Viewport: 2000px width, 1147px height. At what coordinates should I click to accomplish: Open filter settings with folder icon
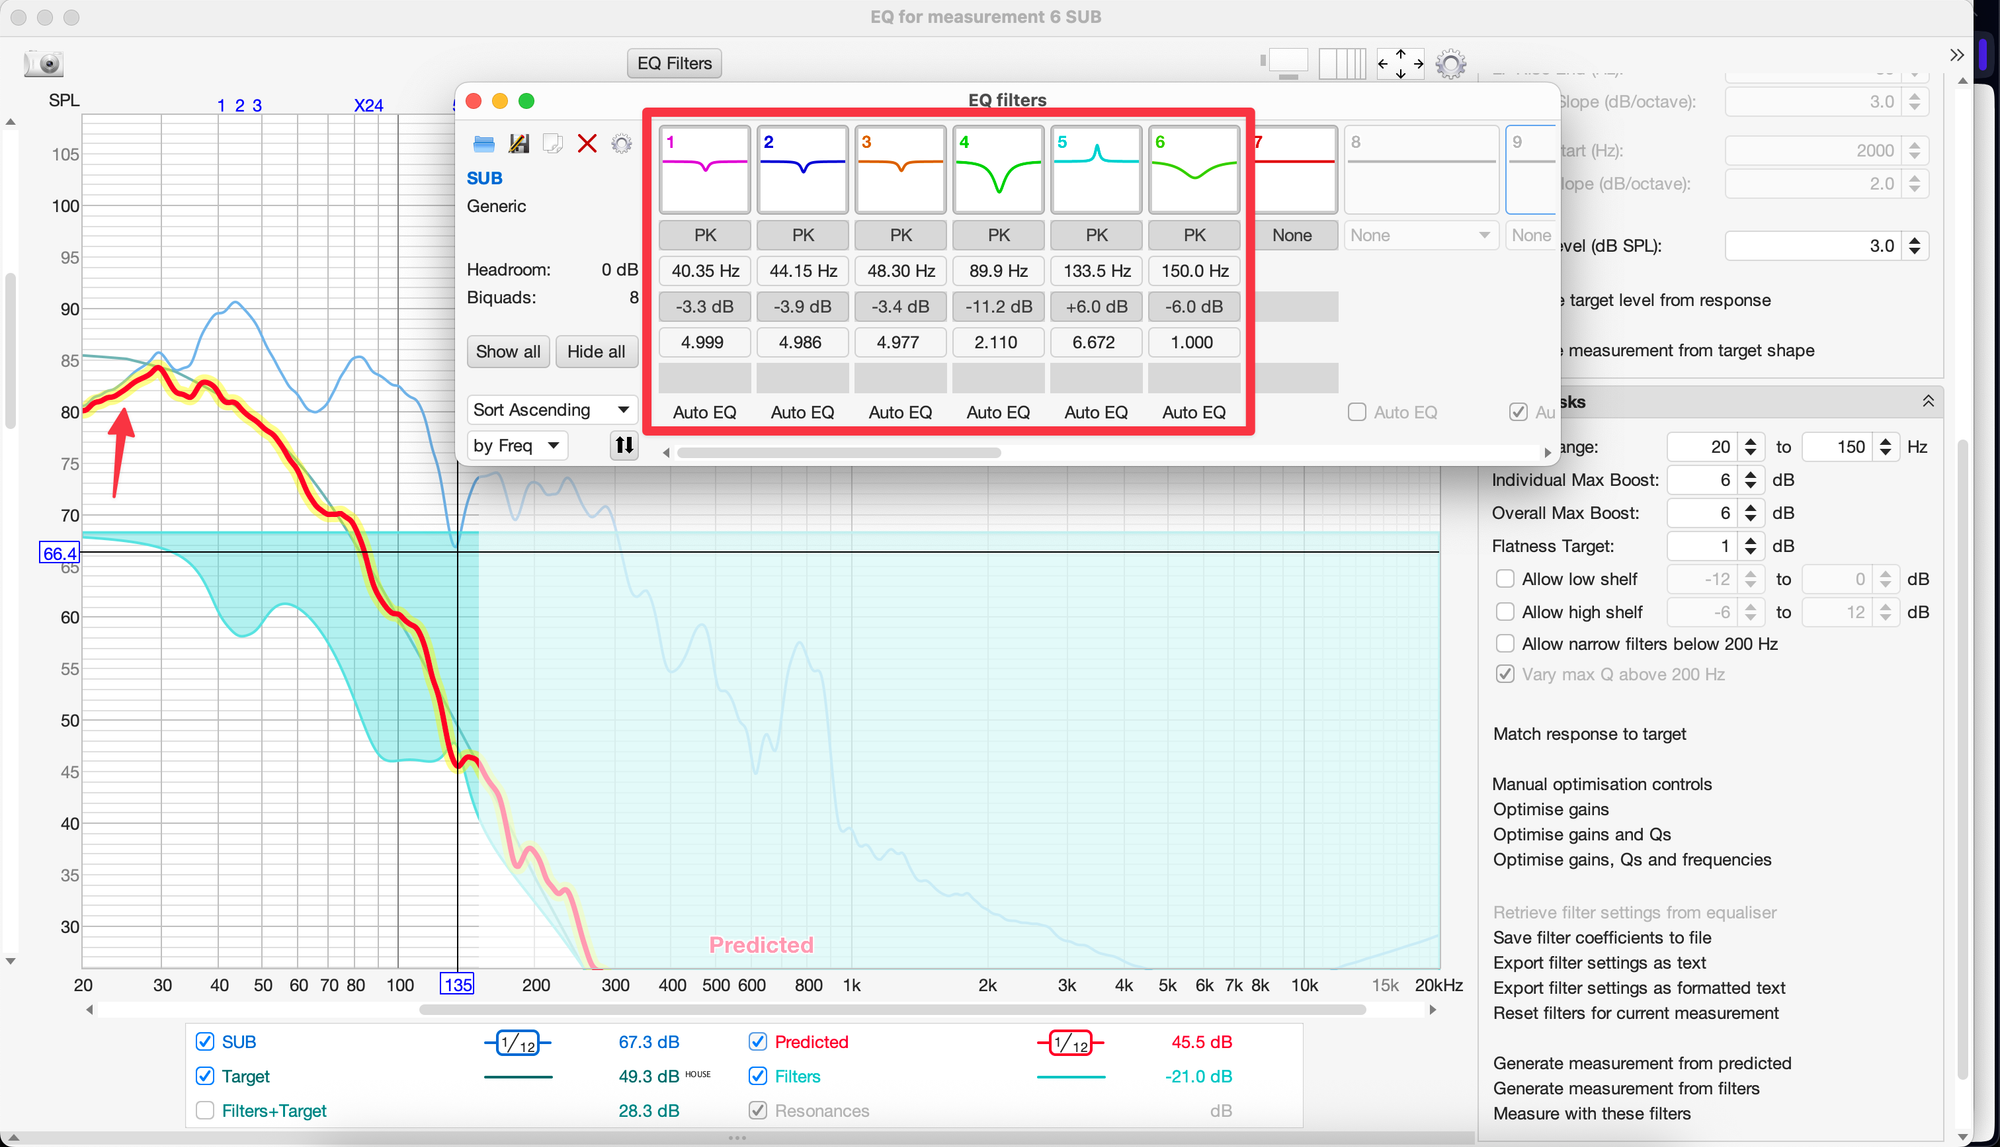(484, 144)
